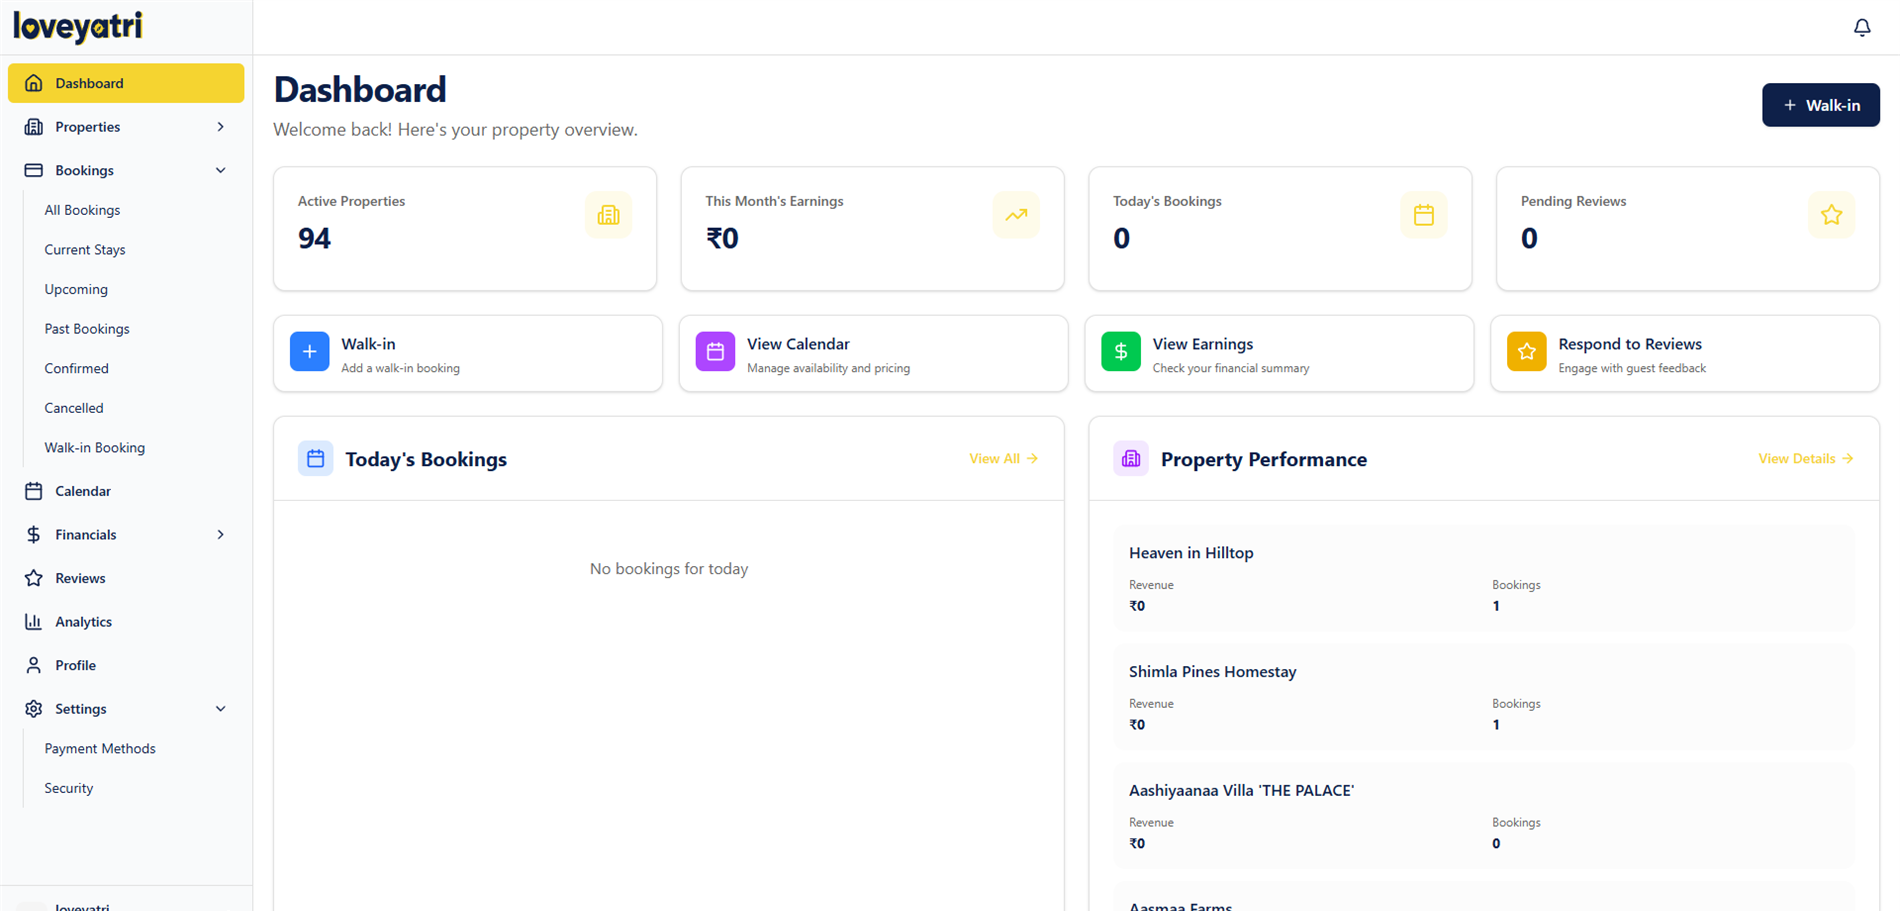1900x911 pixels.
Task: Click the Today's Bookings calendar icon in stats card
Action: tap(1424, 215)
